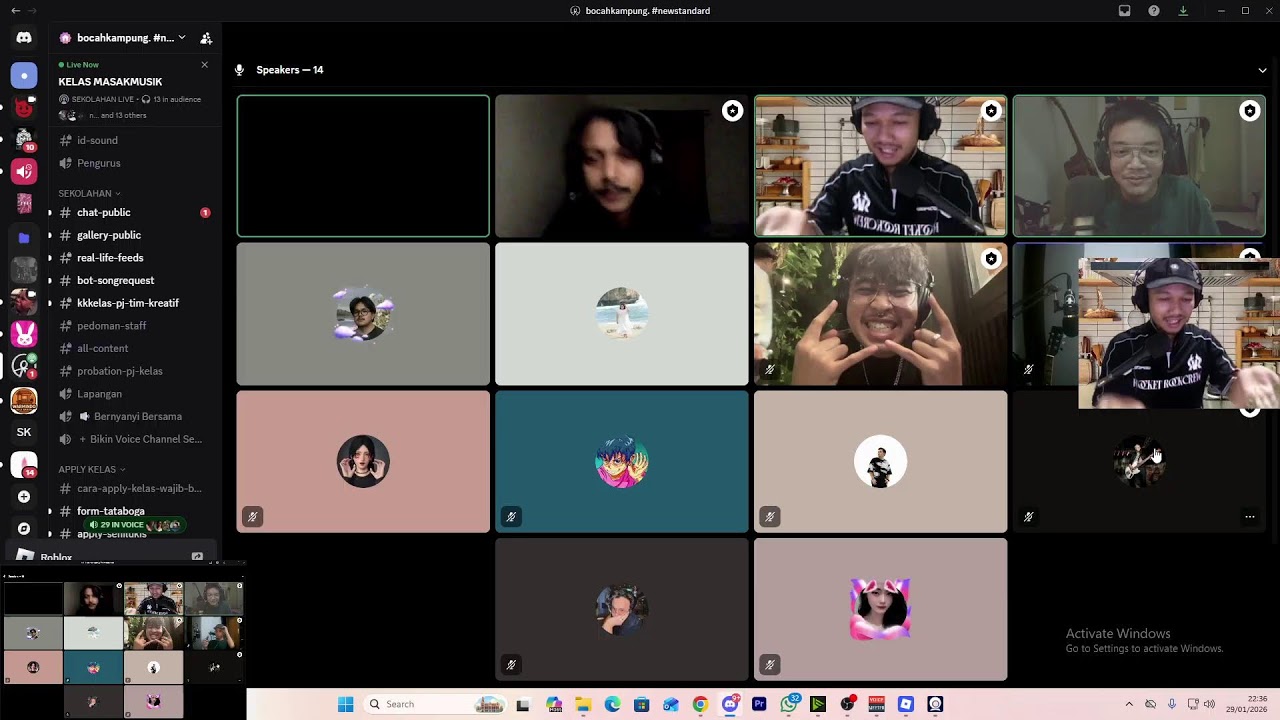
Task: Open Microsoft Store from the taskbar
Action: click(641, 704)
